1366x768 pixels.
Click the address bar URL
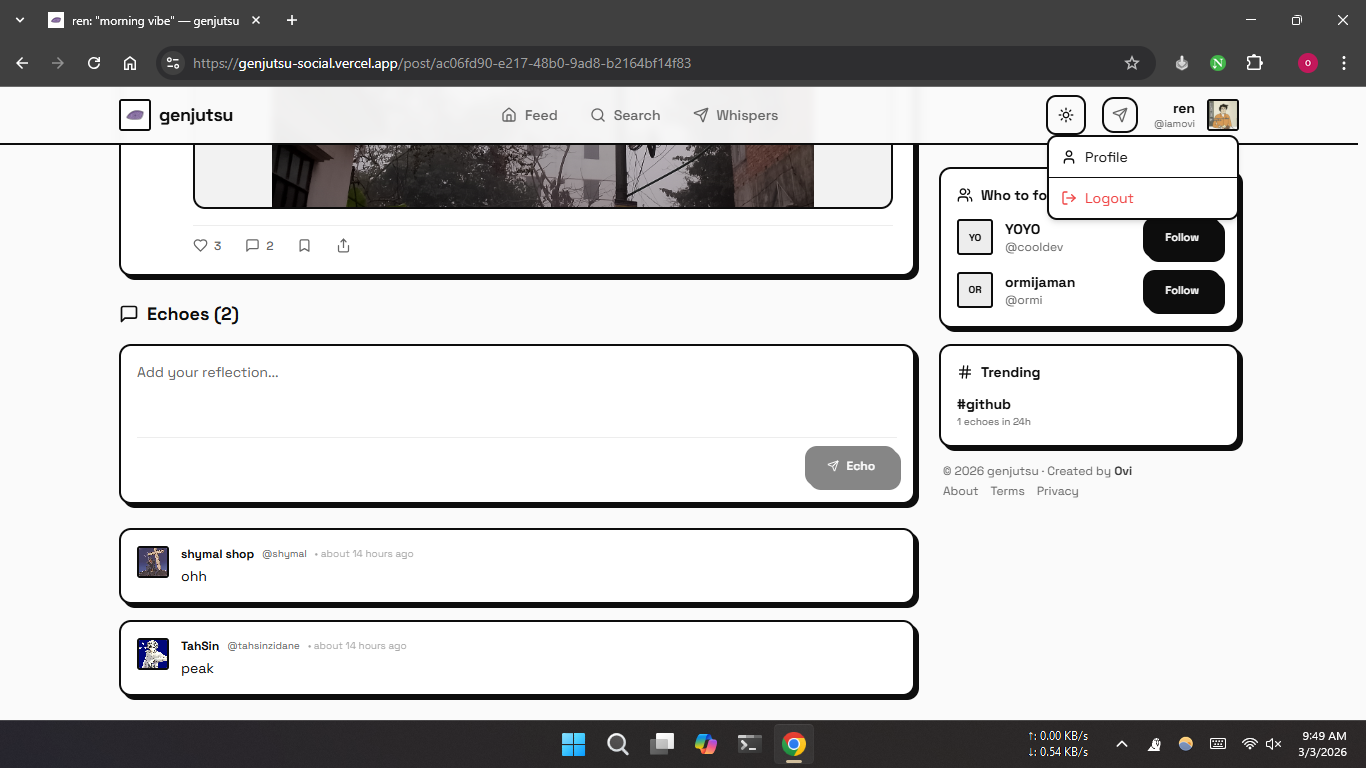442,63
